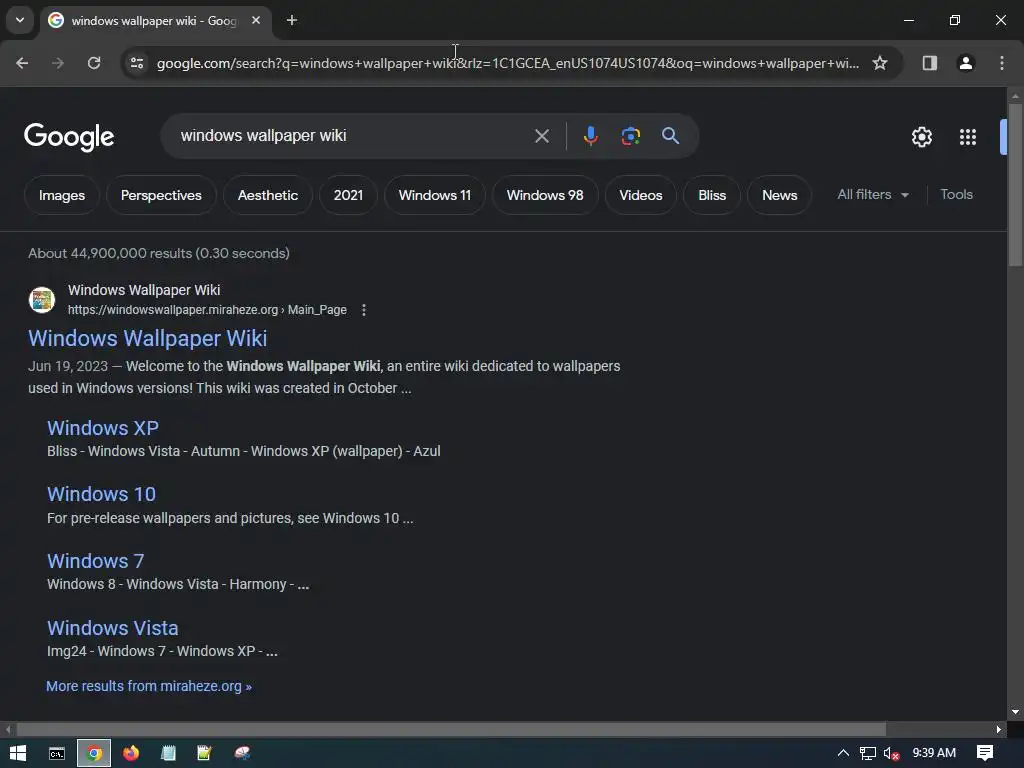Screen dimensions: 1024x768
Task: Select the 2021 filter chip
Action: tap(348, 195)
